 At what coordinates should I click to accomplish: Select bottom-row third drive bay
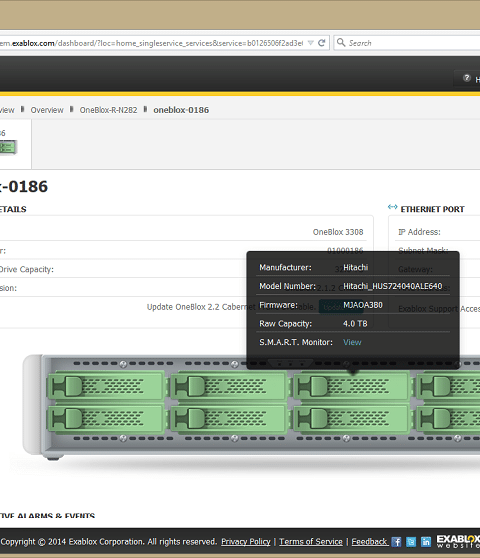tap(352, 418)
